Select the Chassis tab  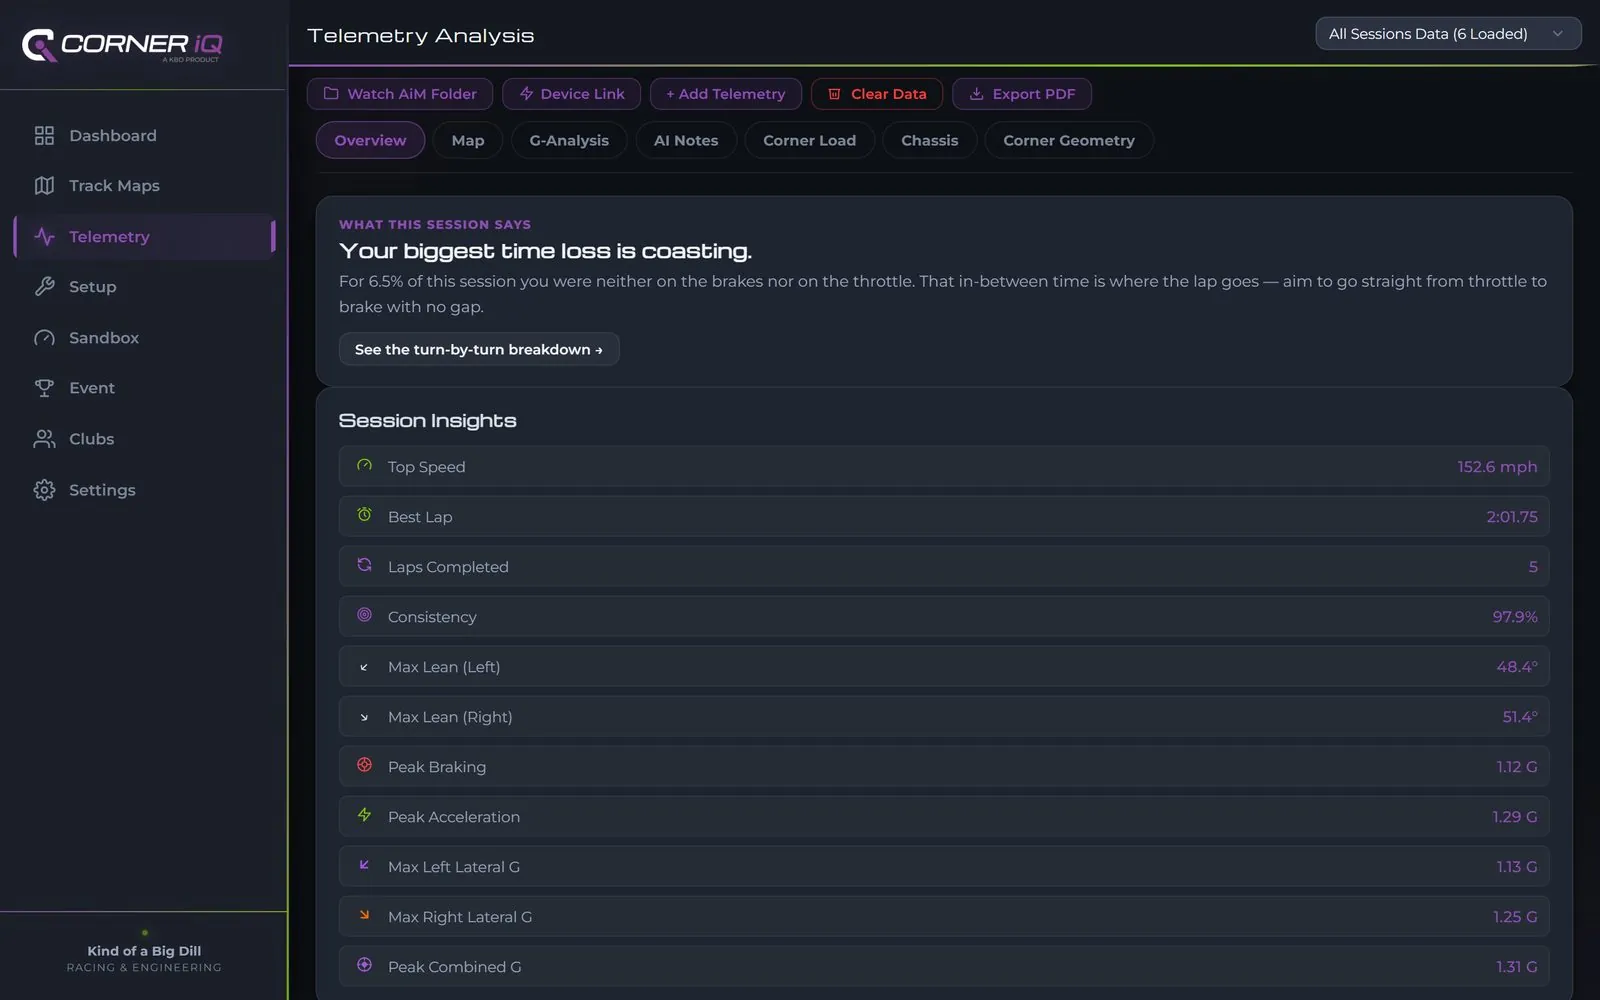pos(929,140)
